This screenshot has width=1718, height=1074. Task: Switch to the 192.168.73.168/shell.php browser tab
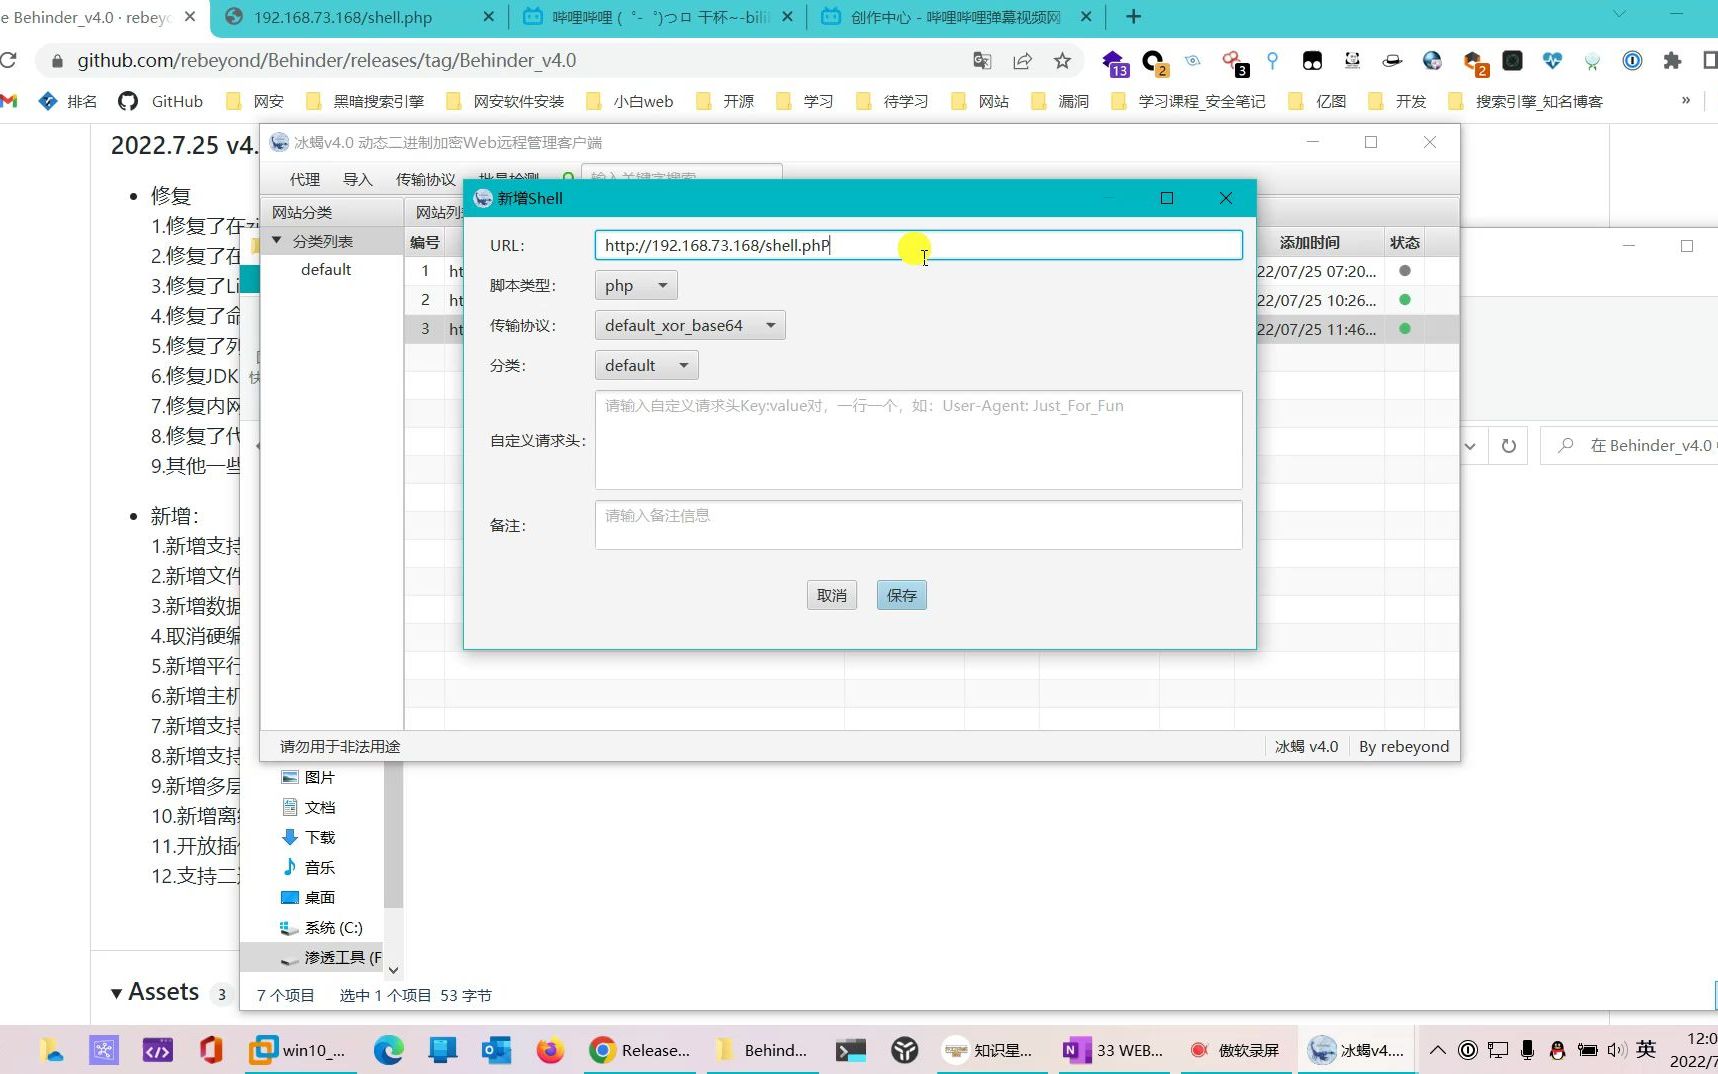pyautogui.click(x=360, y=17)
